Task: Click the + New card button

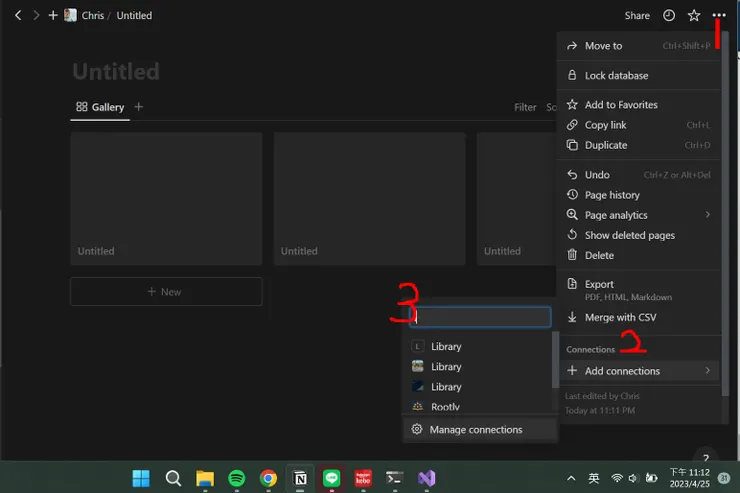Action: (x=166, y=291)
